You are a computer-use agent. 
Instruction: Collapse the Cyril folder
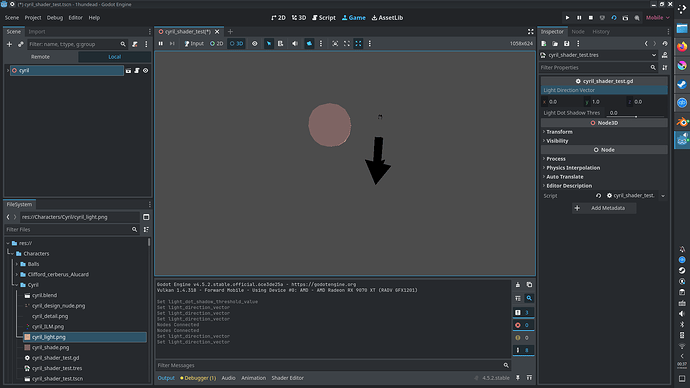point(17,285)
